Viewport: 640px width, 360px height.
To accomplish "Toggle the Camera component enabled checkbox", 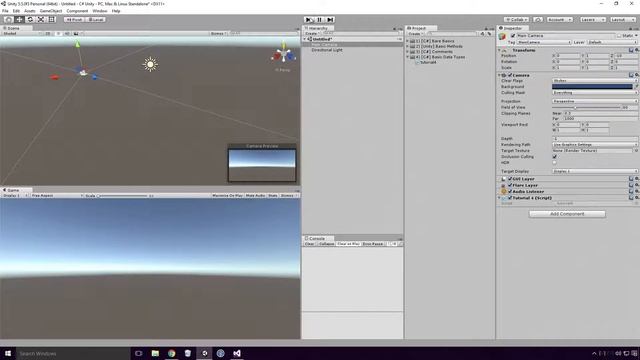I will click(x=510, y=75).
